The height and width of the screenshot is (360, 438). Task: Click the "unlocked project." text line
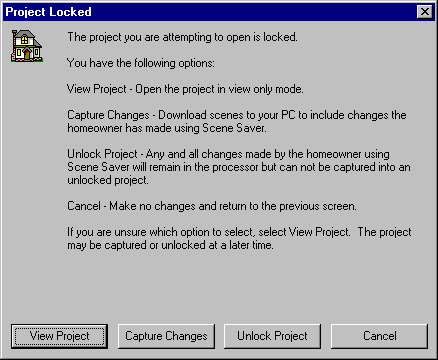click(x=108, y=180)
